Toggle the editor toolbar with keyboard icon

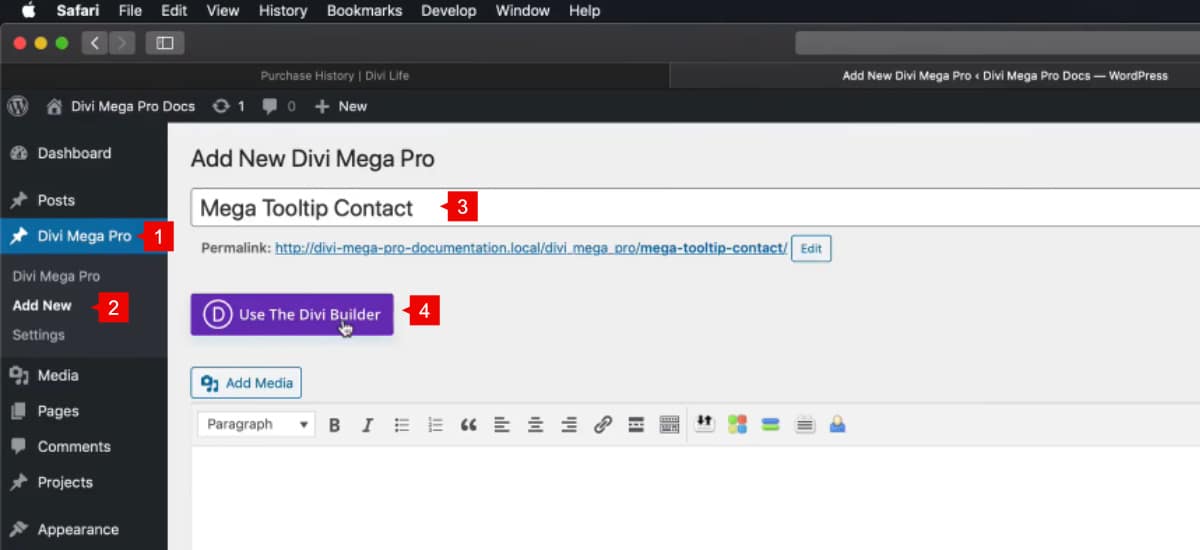point(669,425)
